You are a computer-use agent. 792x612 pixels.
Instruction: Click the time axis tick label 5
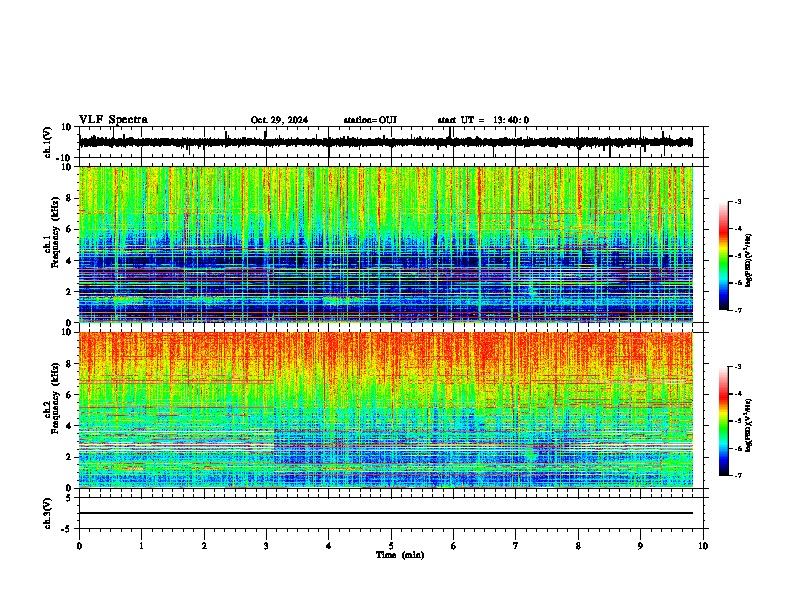(391, 546)
